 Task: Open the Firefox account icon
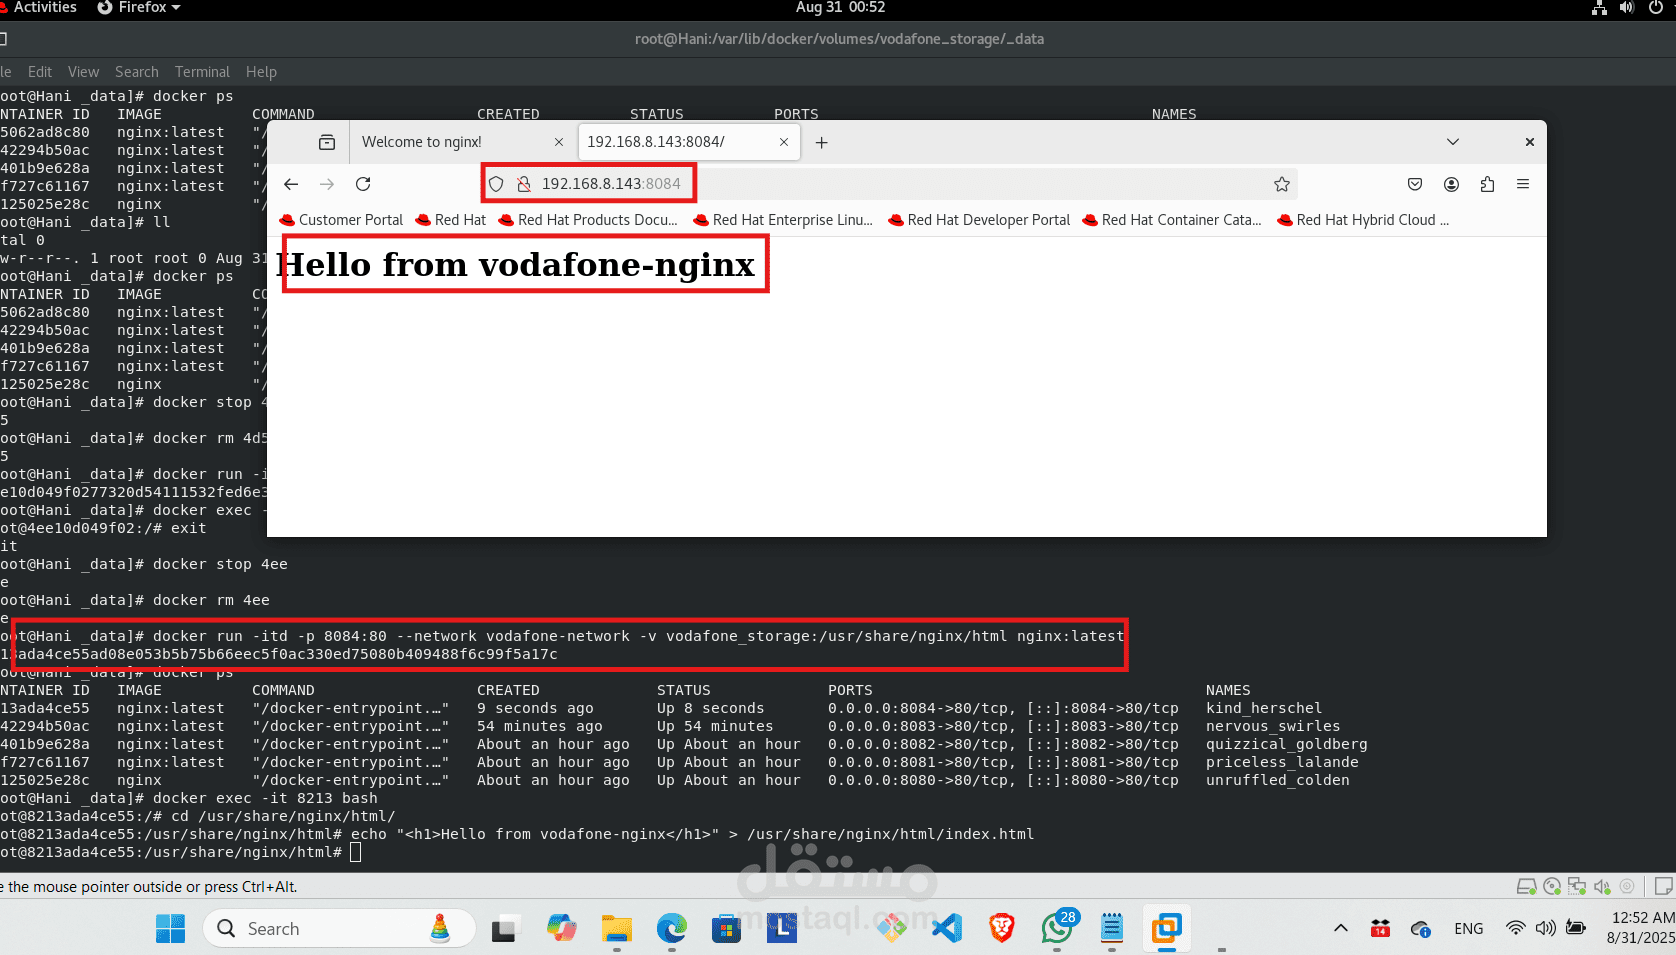tap(1451, 184)
